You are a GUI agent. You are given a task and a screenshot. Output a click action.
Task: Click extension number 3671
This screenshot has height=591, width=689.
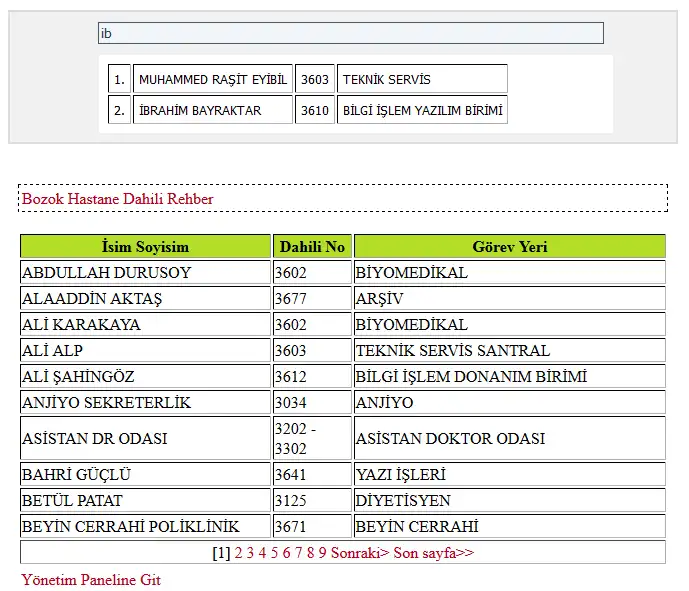312,526
